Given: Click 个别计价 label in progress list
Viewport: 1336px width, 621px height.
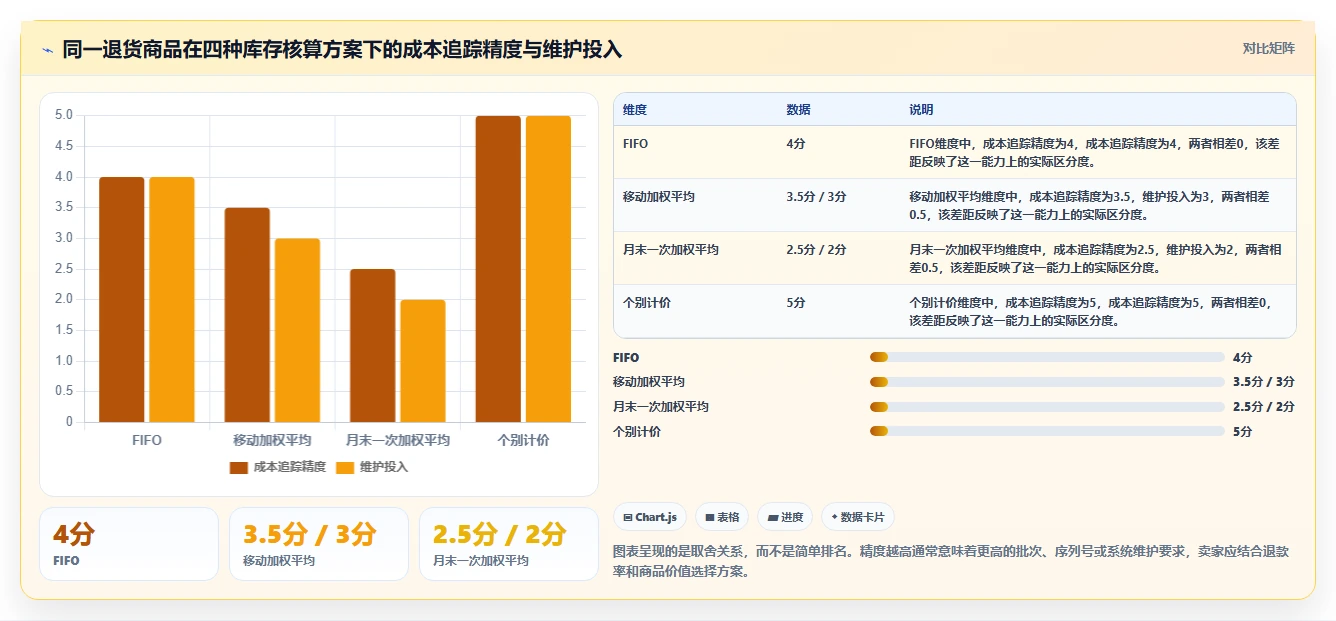Looking at the screenshot, I should 637,431.
